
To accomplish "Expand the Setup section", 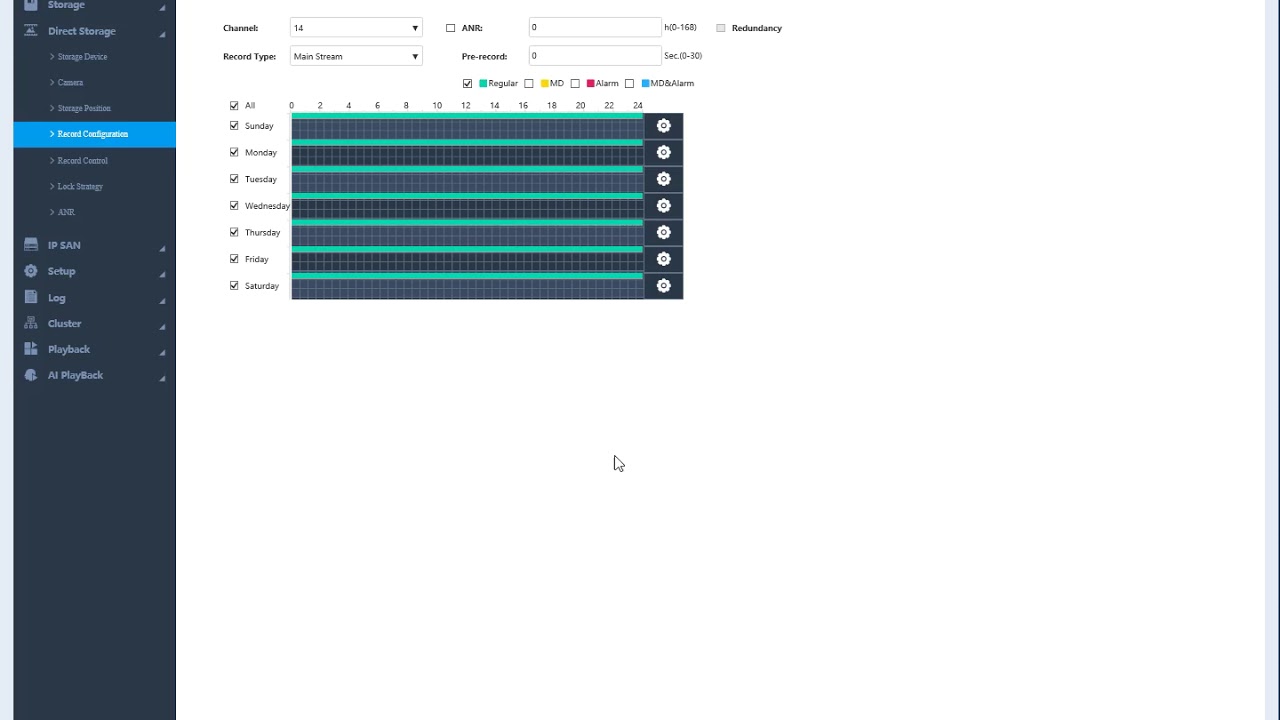I will pos(162,274).
